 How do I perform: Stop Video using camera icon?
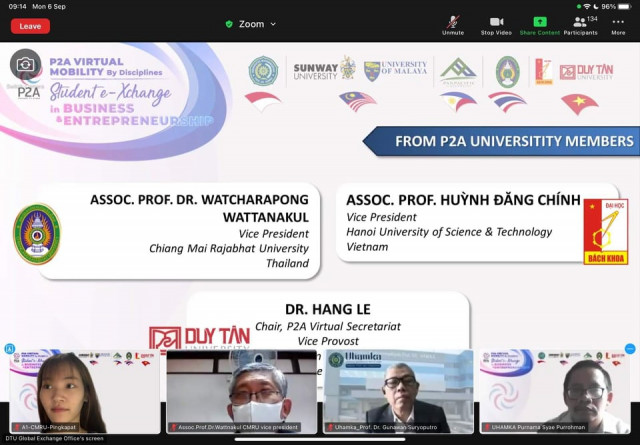pyautogui.click(x=496, y=22)
